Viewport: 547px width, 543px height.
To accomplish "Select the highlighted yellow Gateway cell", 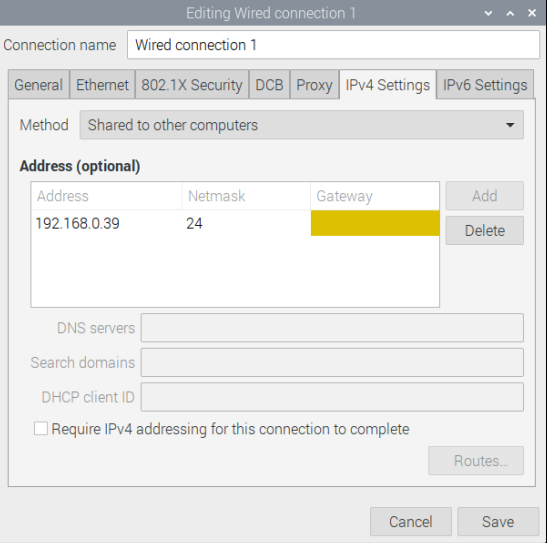I will pyautogui.click(x=375, y=223).
